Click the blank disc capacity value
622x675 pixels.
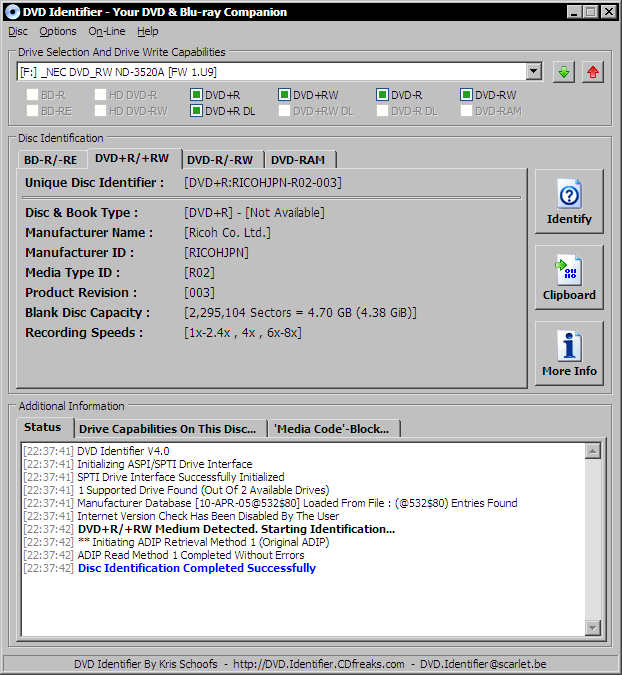click(x=300, y=313)
